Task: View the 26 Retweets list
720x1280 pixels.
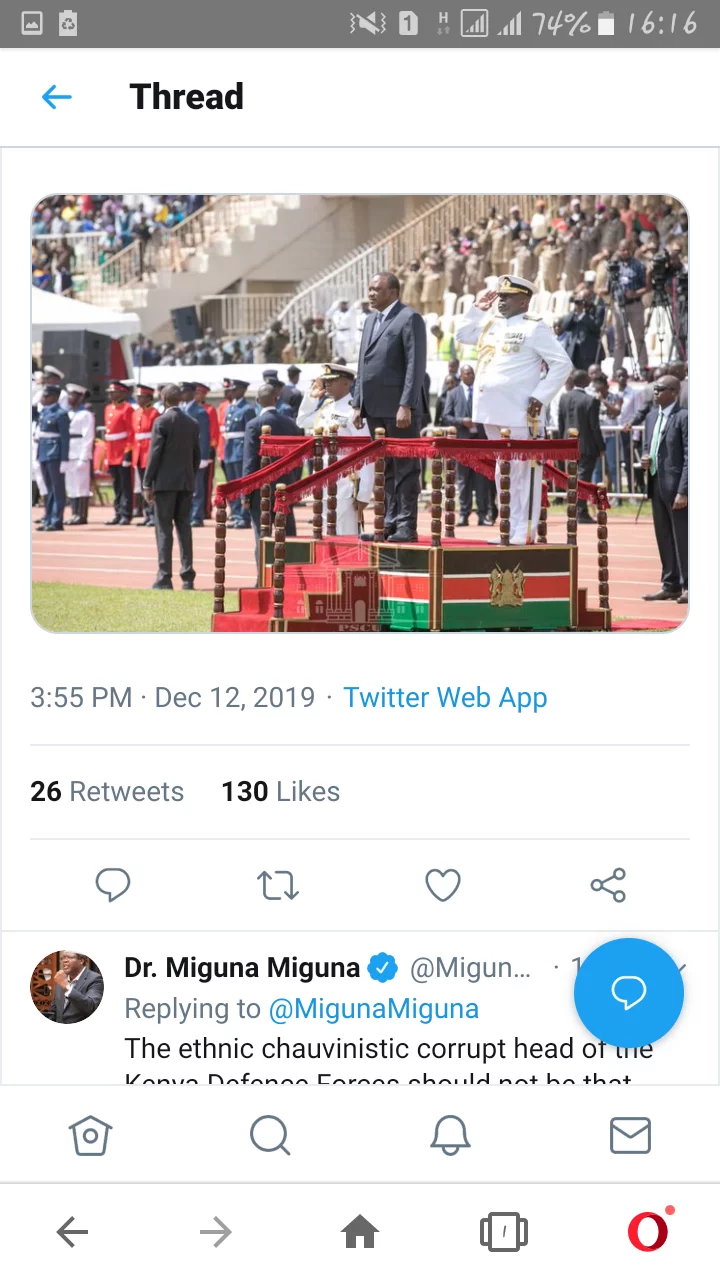Action: point(107,791)
